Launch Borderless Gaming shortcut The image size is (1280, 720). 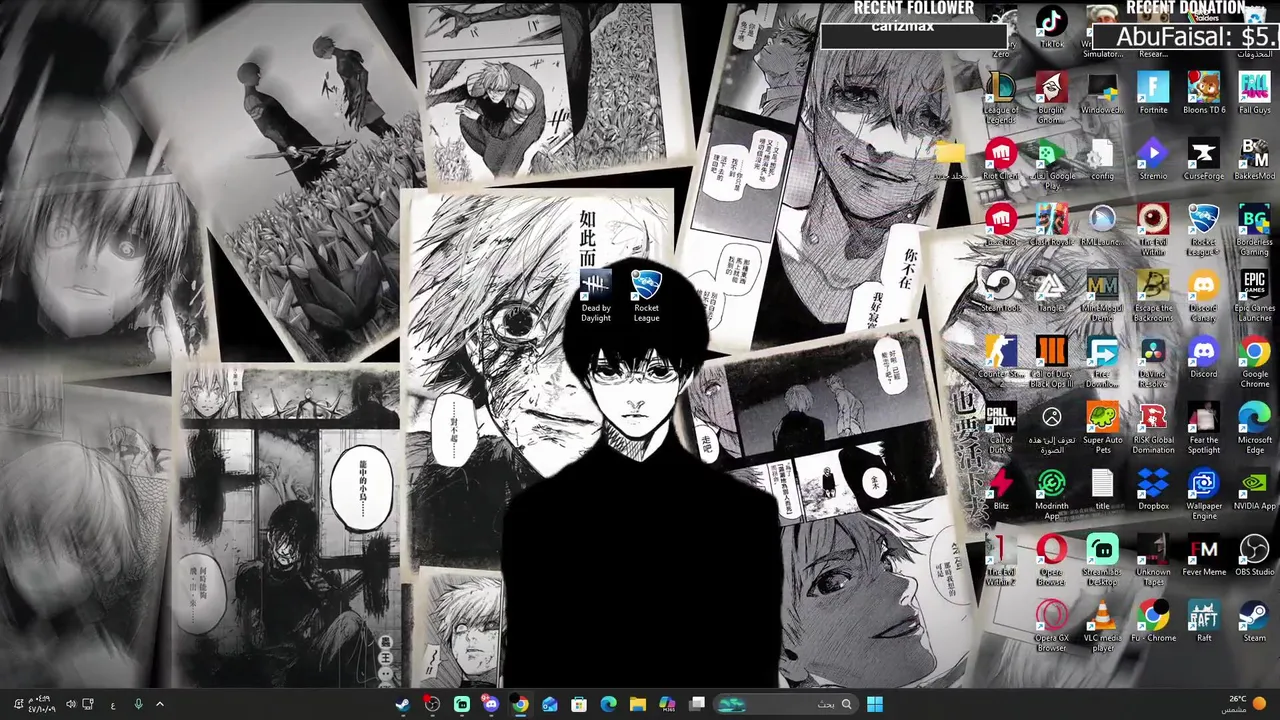point(1254,230)
